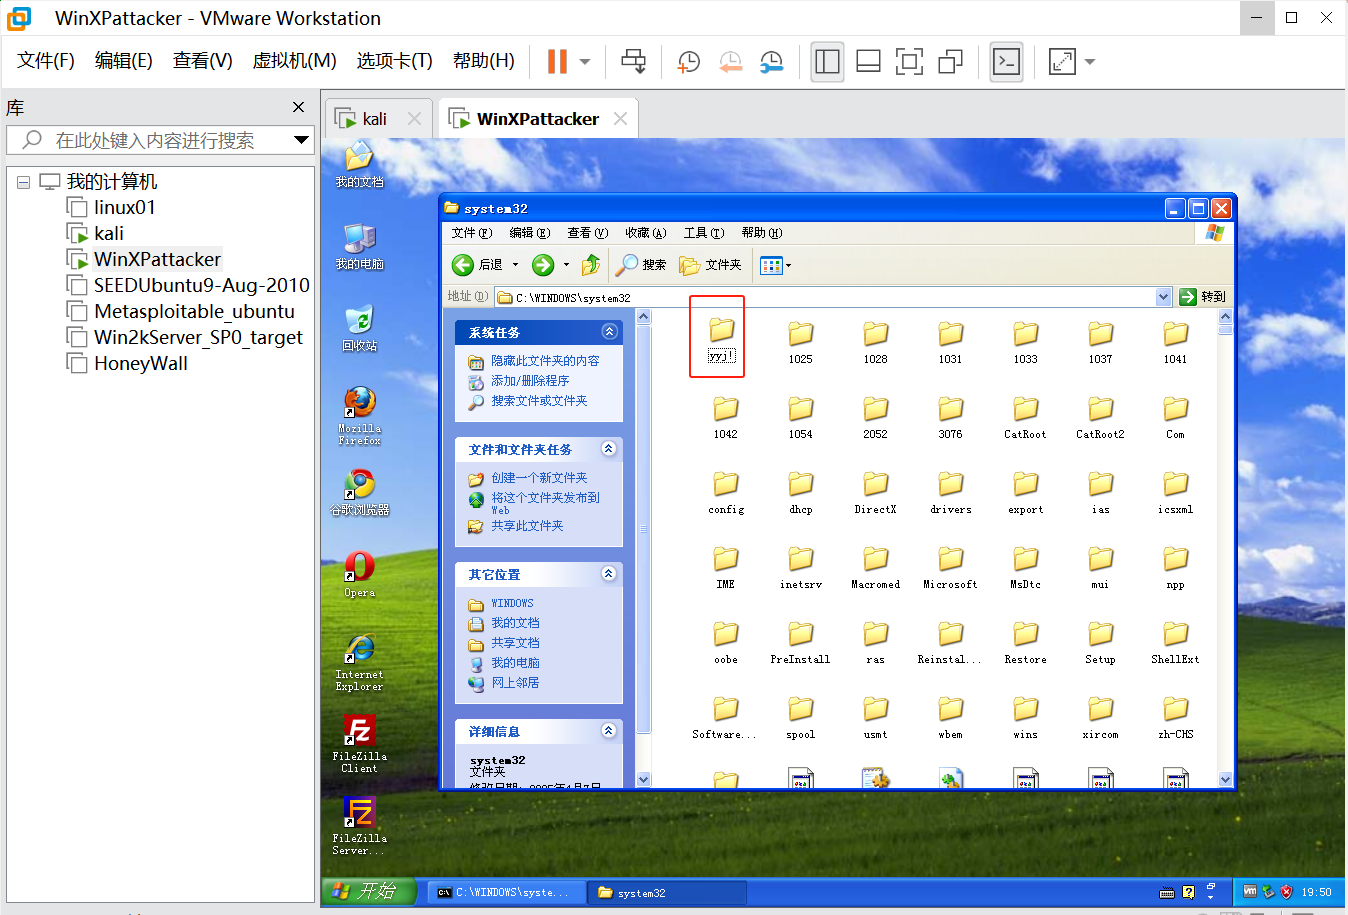Select the drivers folder
1348x915 pixels.
point(950,494)
